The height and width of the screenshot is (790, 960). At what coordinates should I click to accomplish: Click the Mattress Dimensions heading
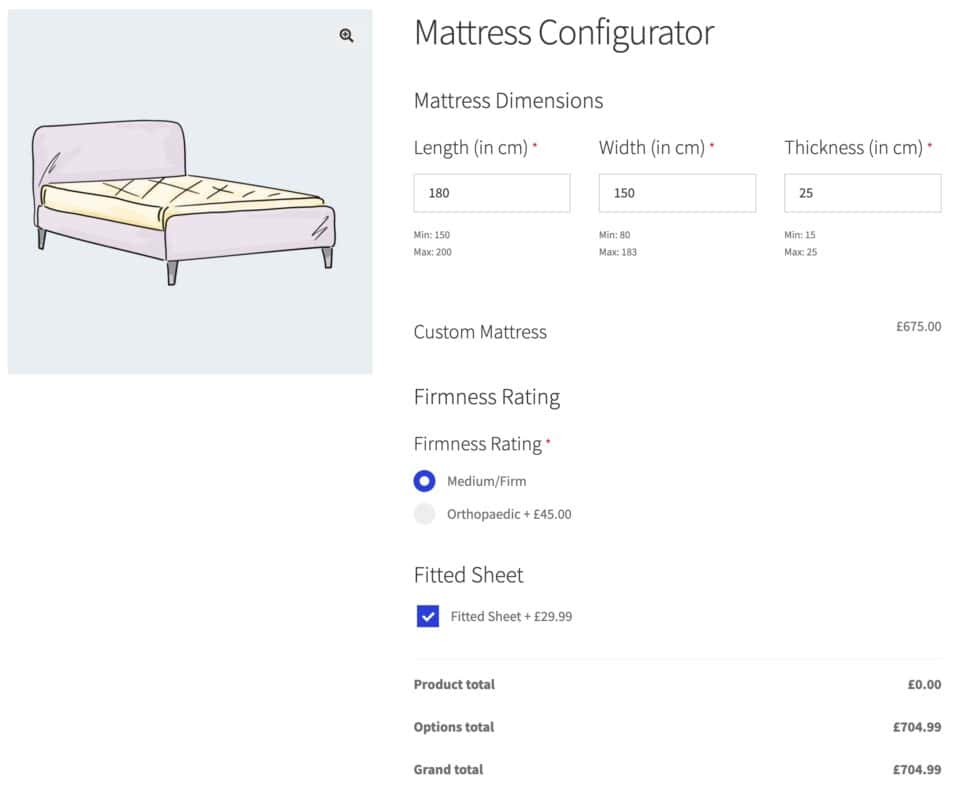tap(508, 100)
